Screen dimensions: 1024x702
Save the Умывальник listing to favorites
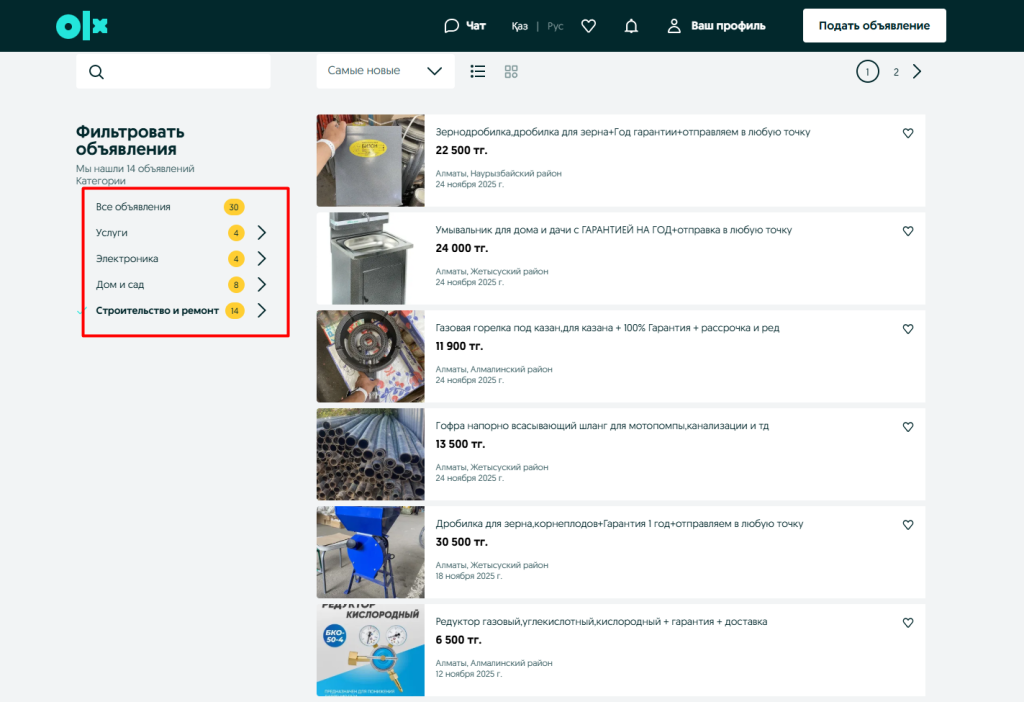point(908,231)
